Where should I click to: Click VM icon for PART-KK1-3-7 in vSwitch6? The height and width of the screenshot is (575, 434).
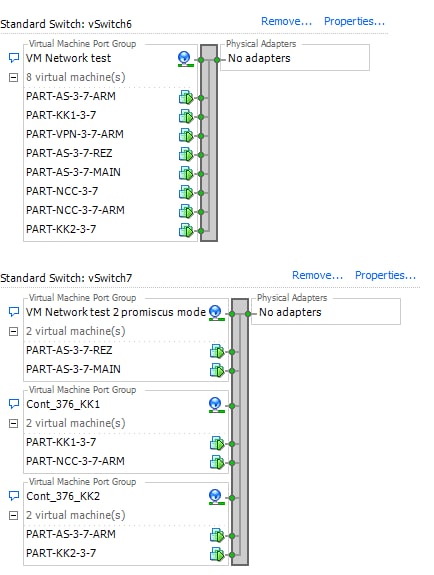point(186,117)
